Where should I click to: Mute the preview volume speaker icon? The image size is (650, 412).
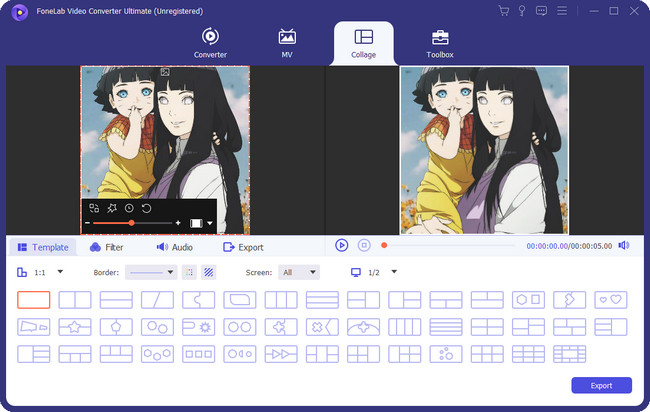pyautogui.click(x=624, y=245)
